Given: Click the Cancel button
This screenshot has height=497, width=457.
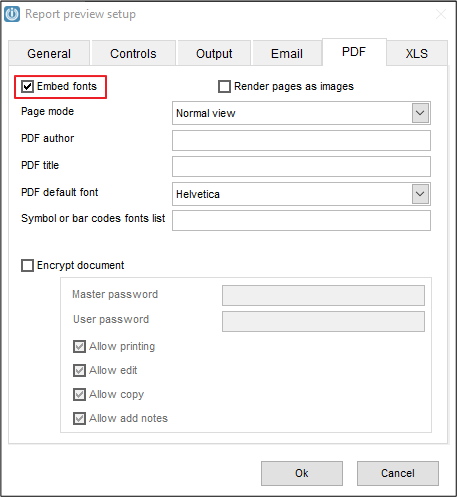Looking at the screenshot, I should pos(398,473).
